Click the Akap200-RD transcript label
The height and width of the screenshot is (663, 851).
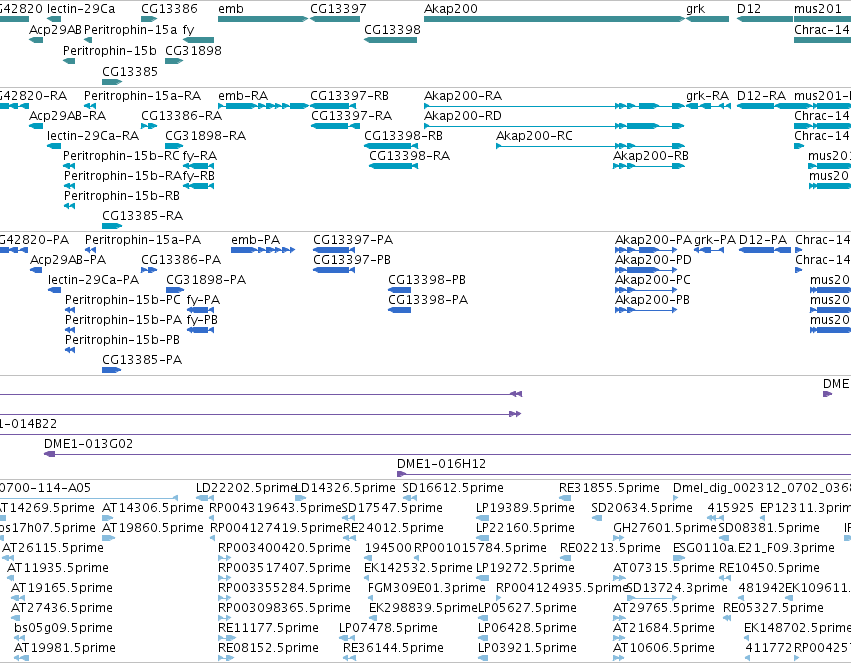tap(463, 116)
